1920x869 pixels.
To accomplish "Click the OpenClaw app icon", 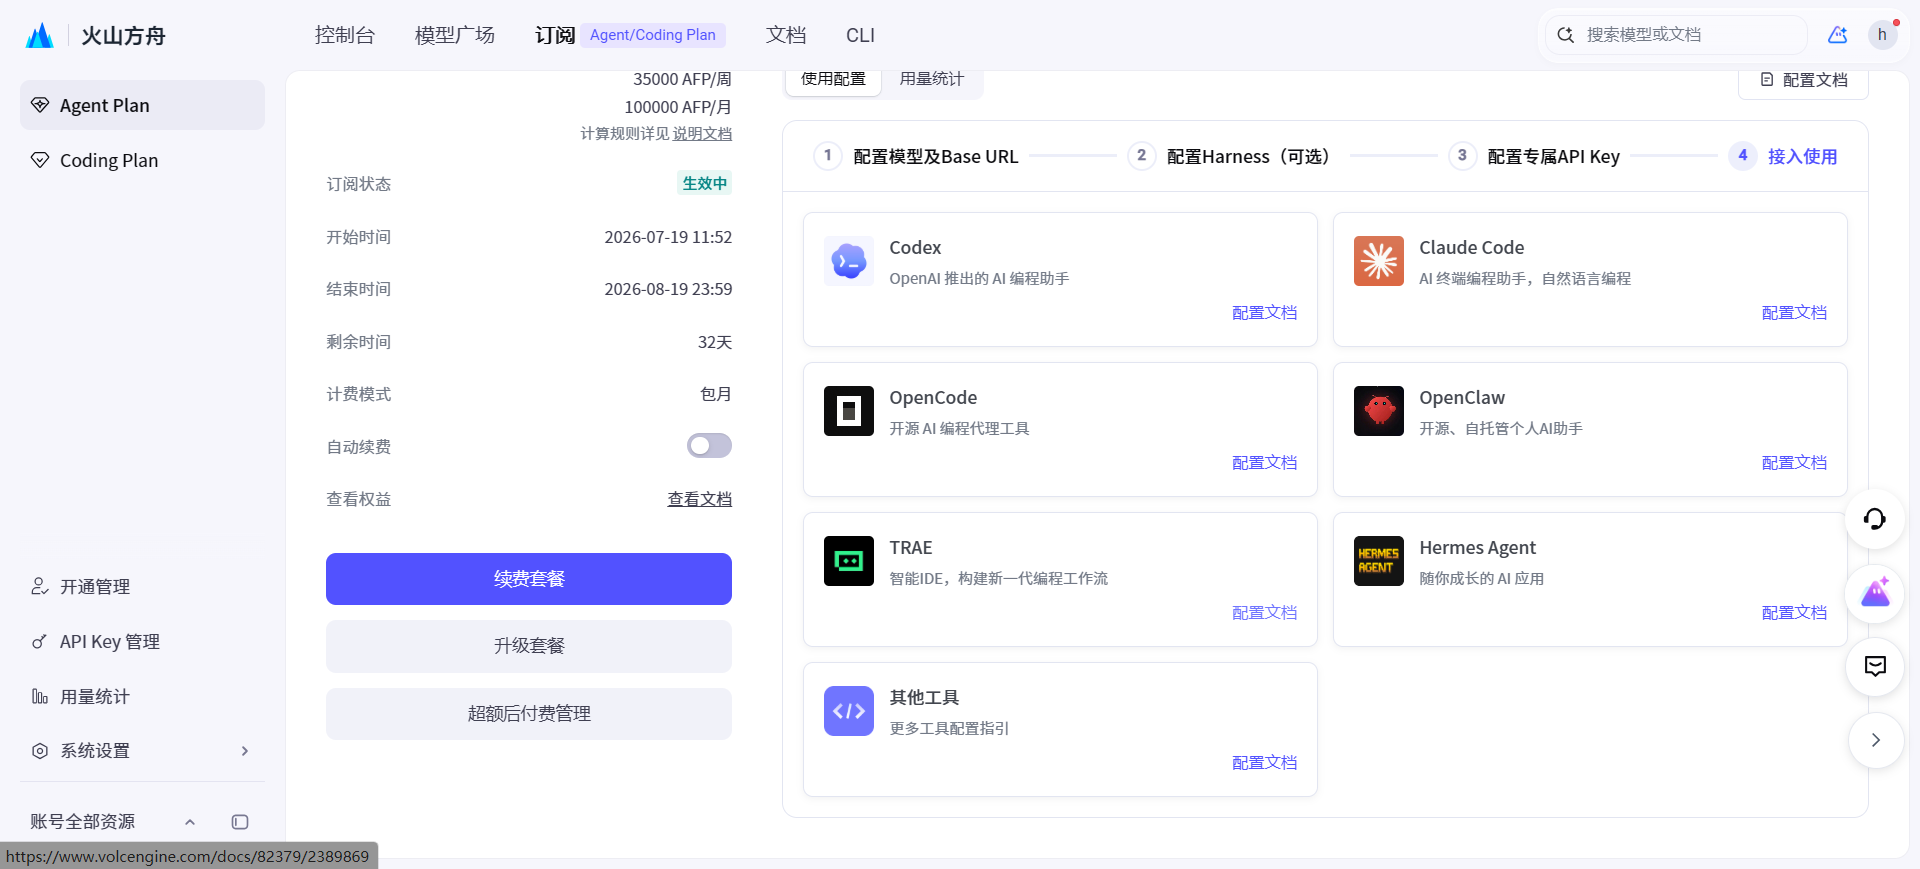I will click(1379, 411).
